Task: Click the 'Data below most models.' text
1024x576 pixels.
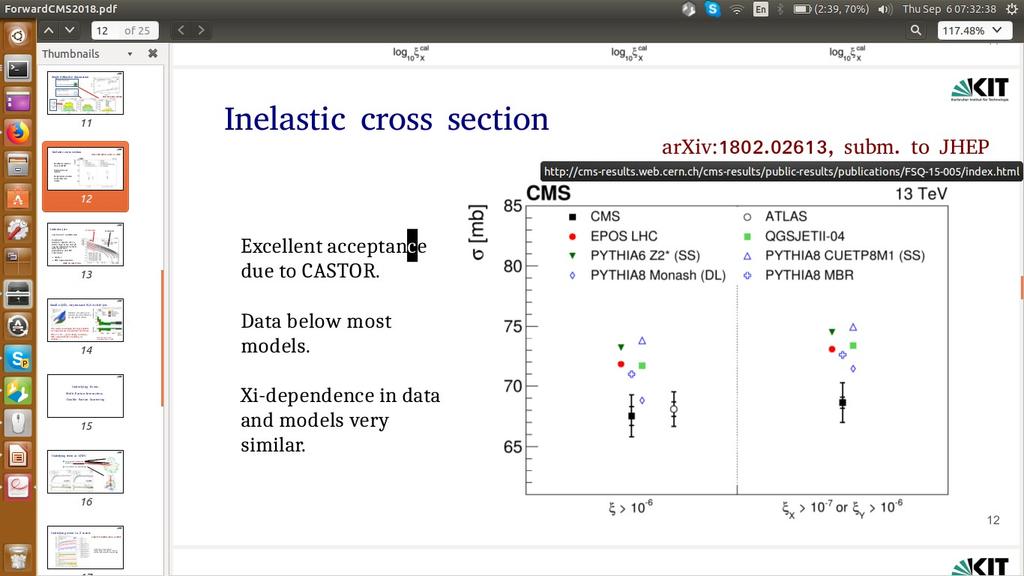Action: tap(316, 334)
